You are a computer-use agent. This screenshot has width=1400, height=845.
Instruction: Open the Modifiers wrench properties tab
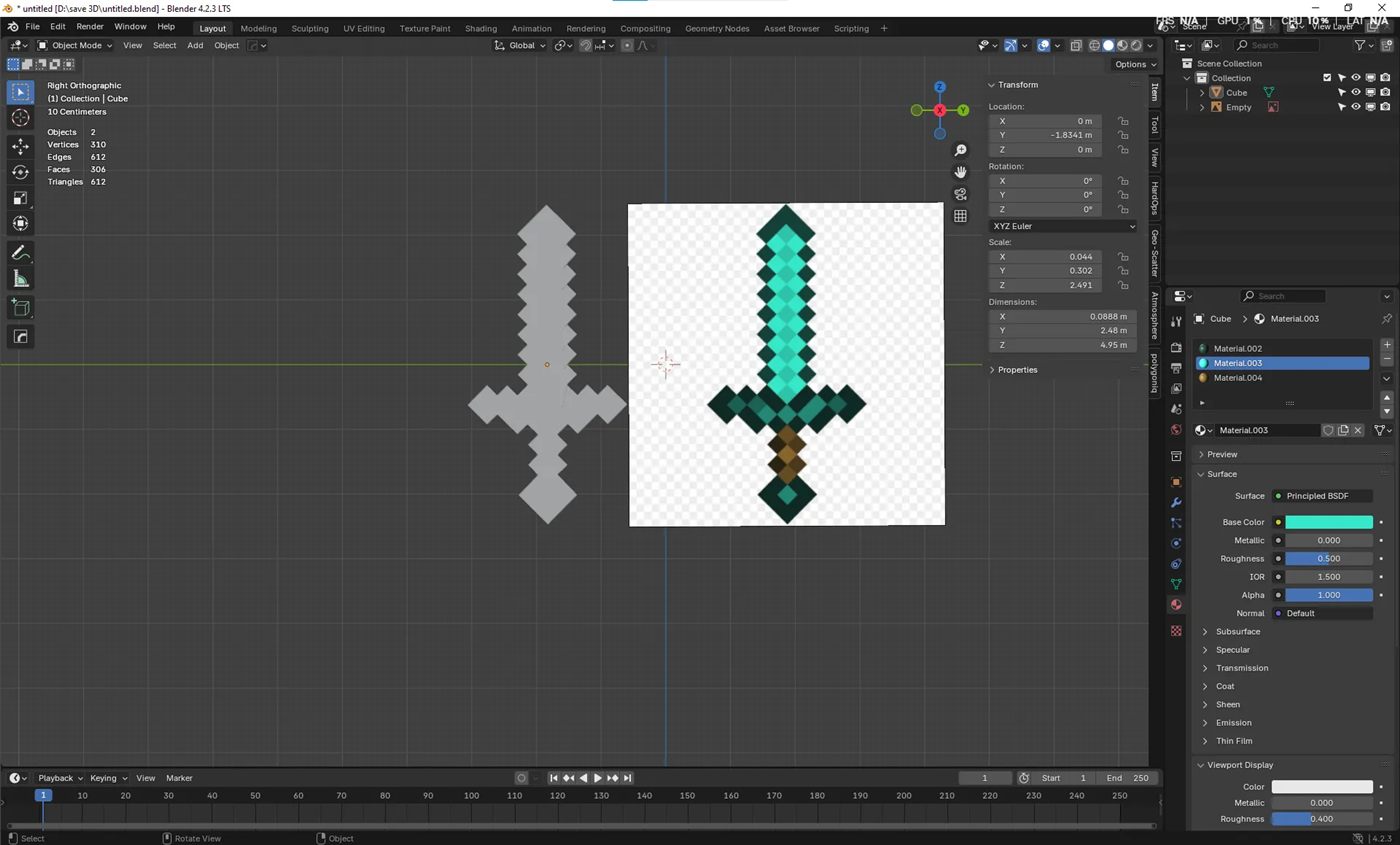pyautogui.click(x=1176, y=502)
